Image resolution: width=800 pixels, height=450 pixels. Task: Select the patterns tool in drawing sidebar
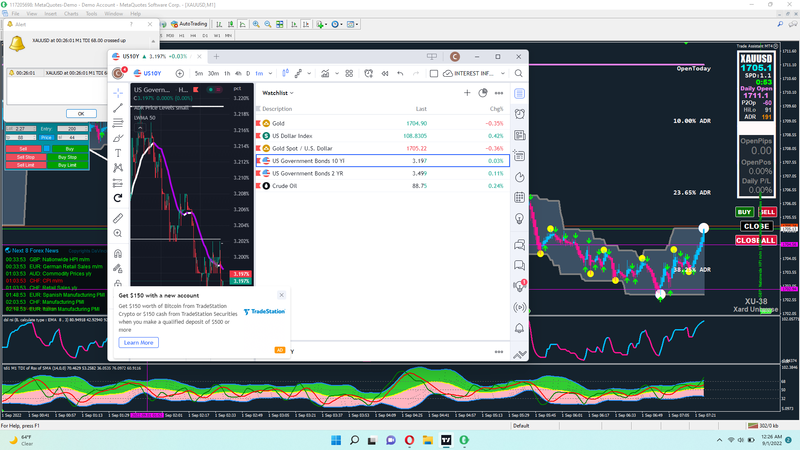point(118,168)
